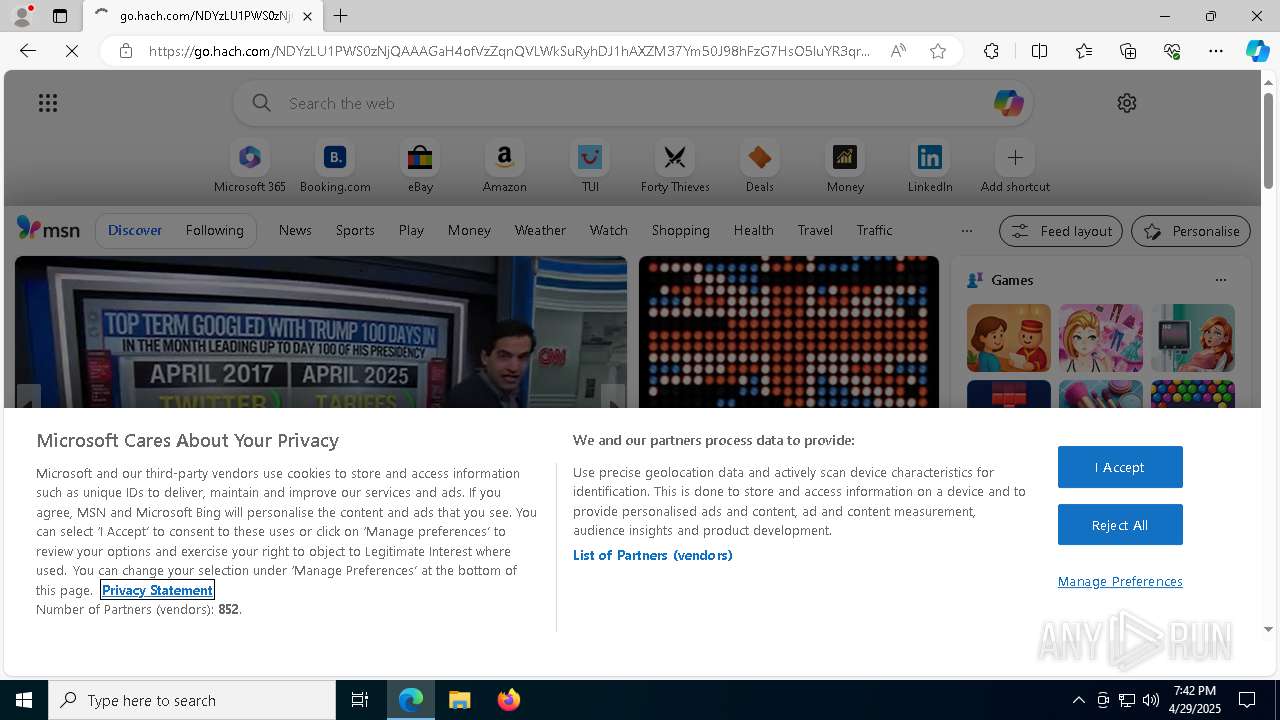Add a new shortcut tile
This screenshot has height=720, width=1280.
pos(1015,166)
